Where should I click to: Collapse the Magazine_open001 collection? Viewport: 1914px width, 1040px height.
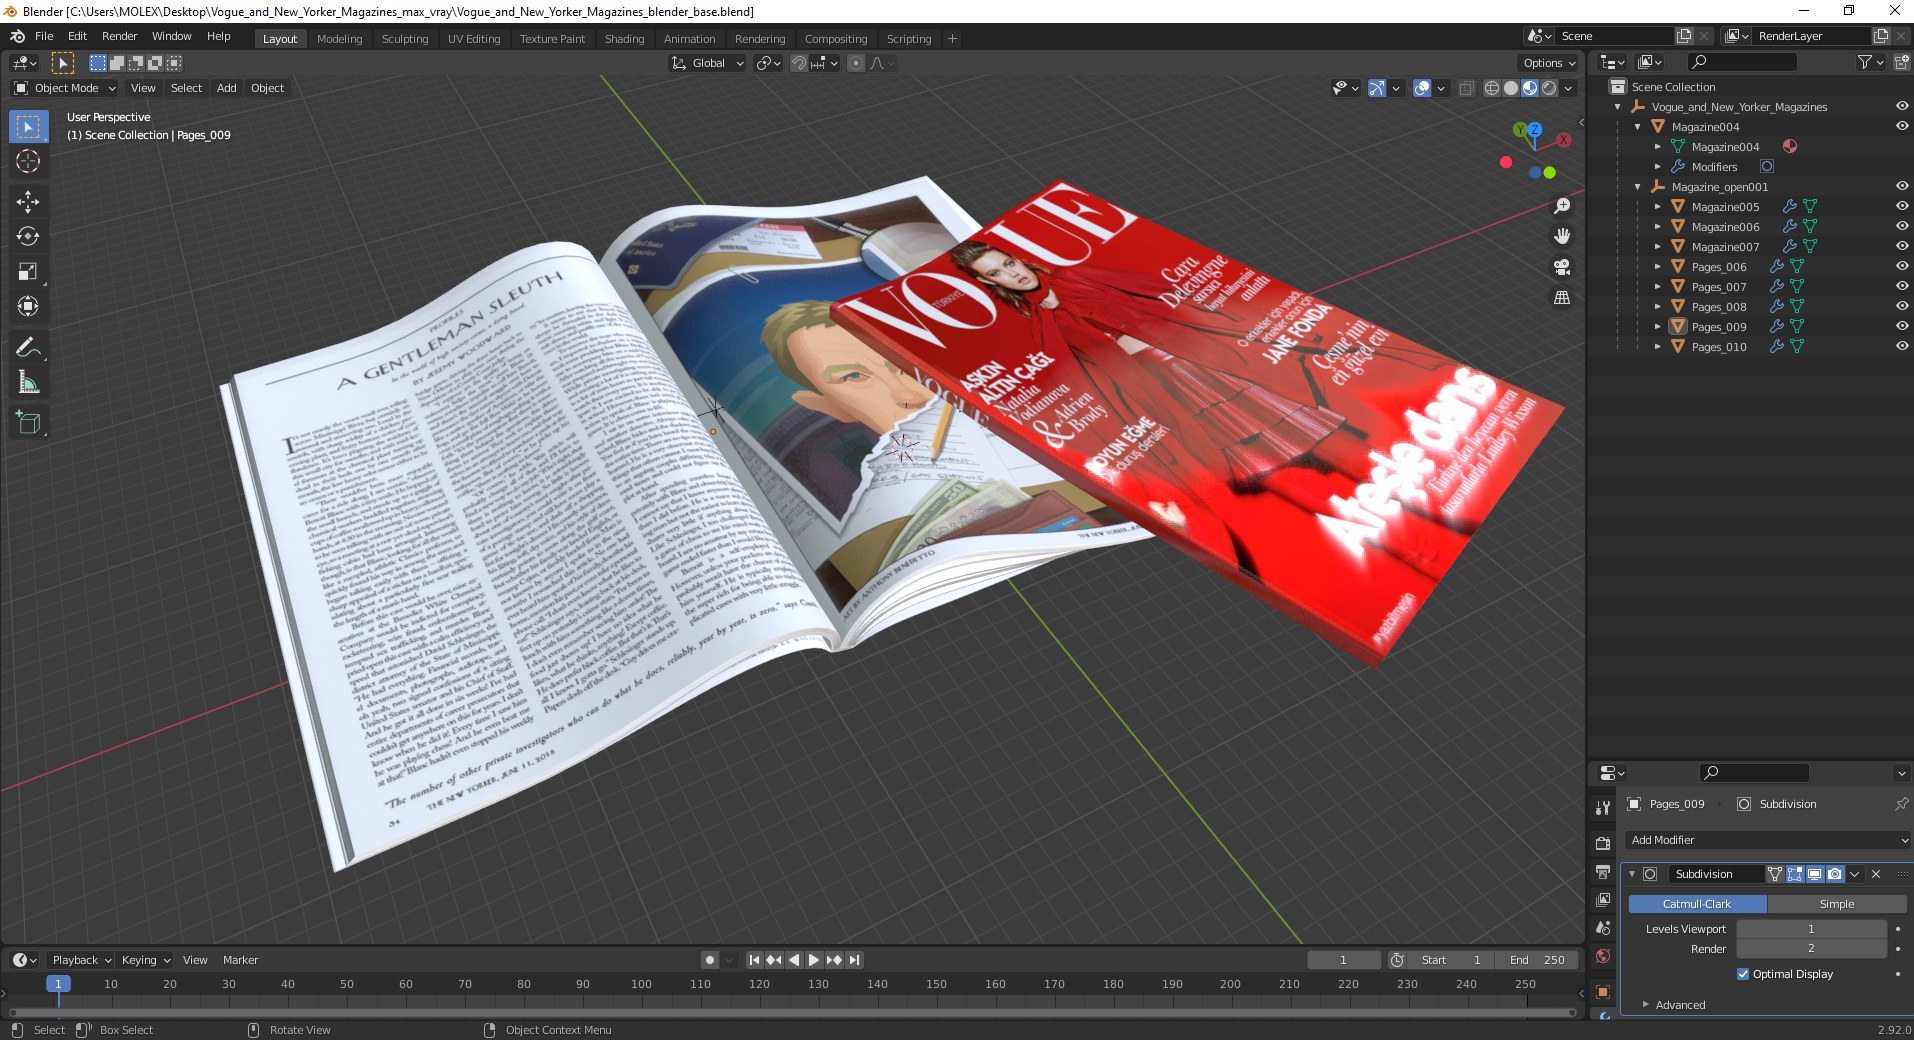(x=1637, y=186)
